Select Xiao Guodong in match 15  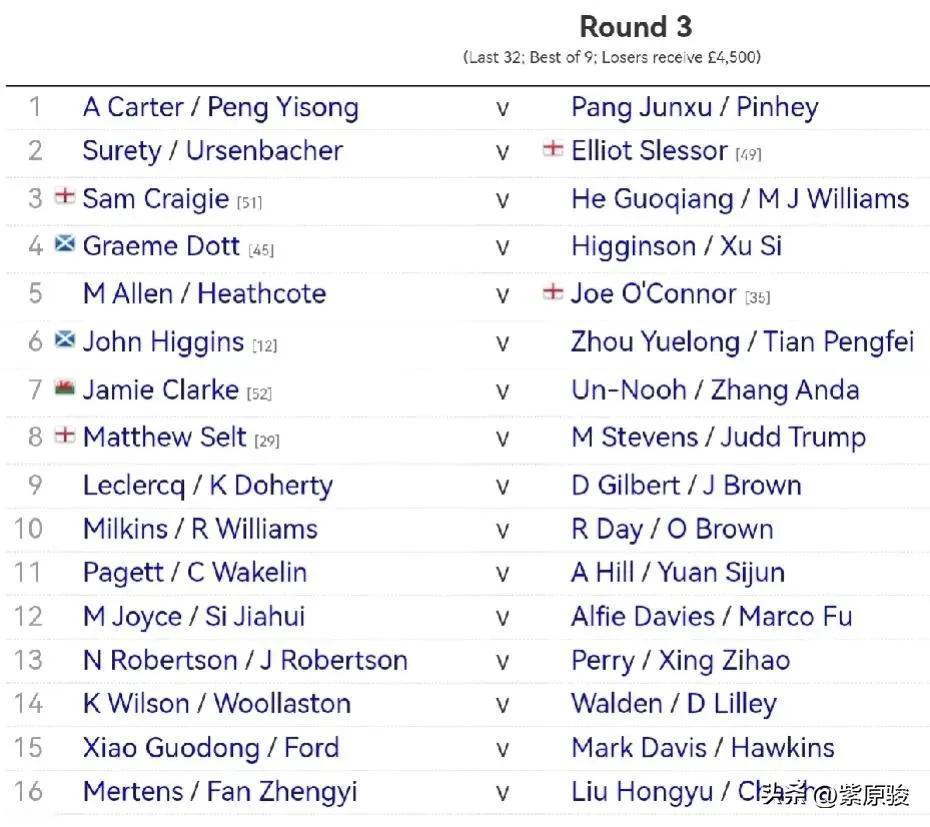click(x=171, y=748)
